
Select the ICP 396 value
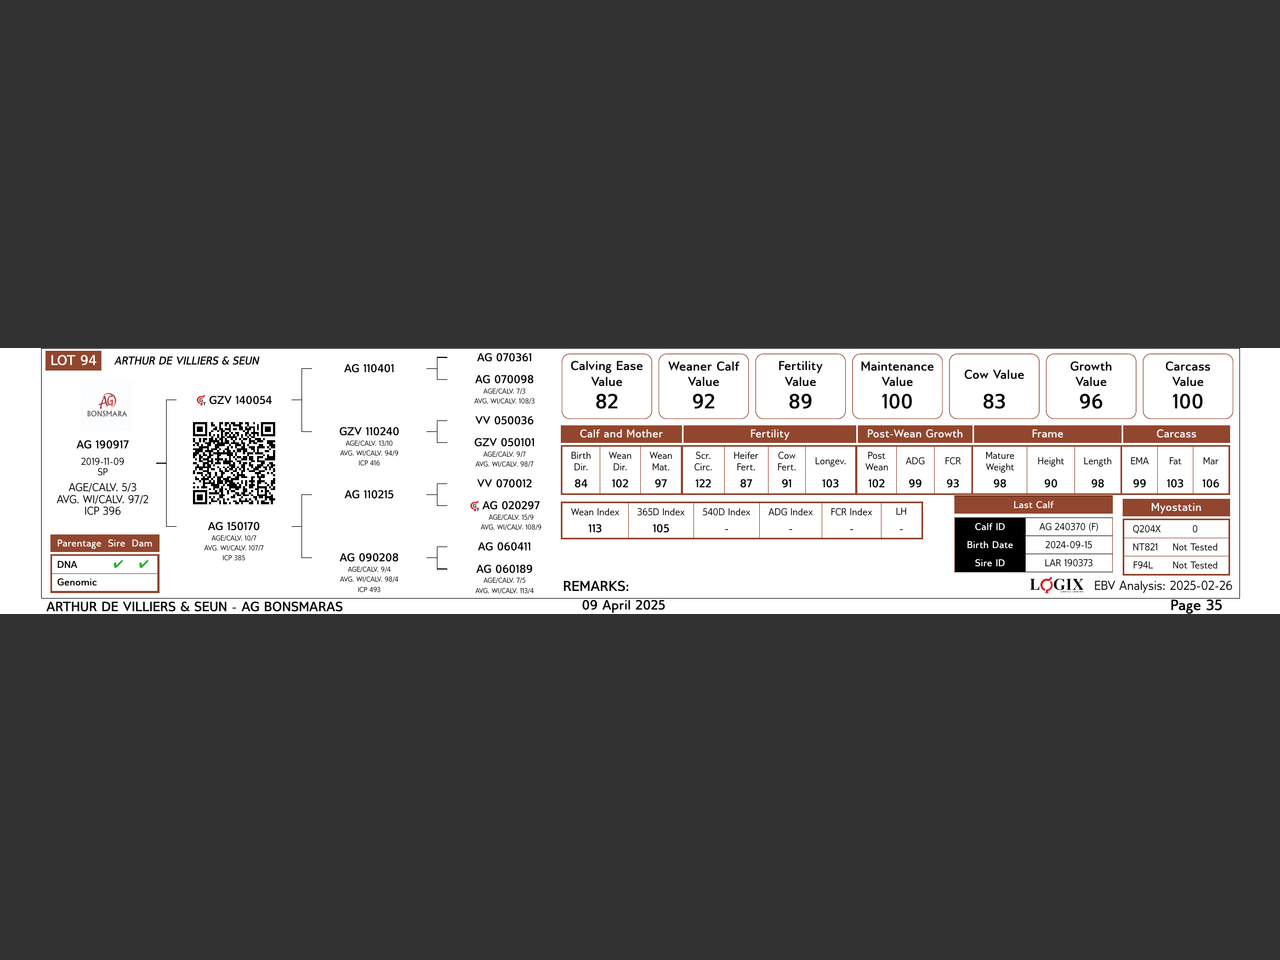pyautogui.click(x=103, y=511)
